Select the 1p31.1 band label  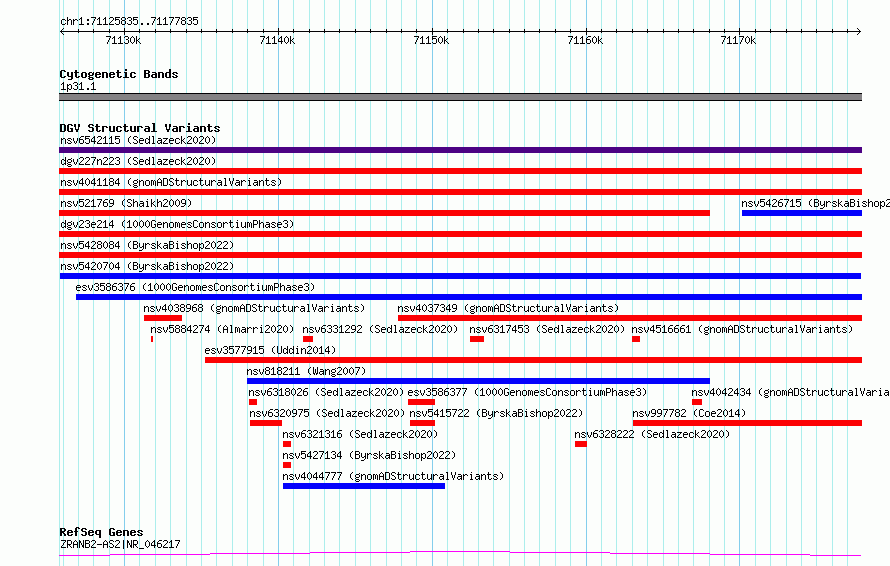click(x=78, y=87)
